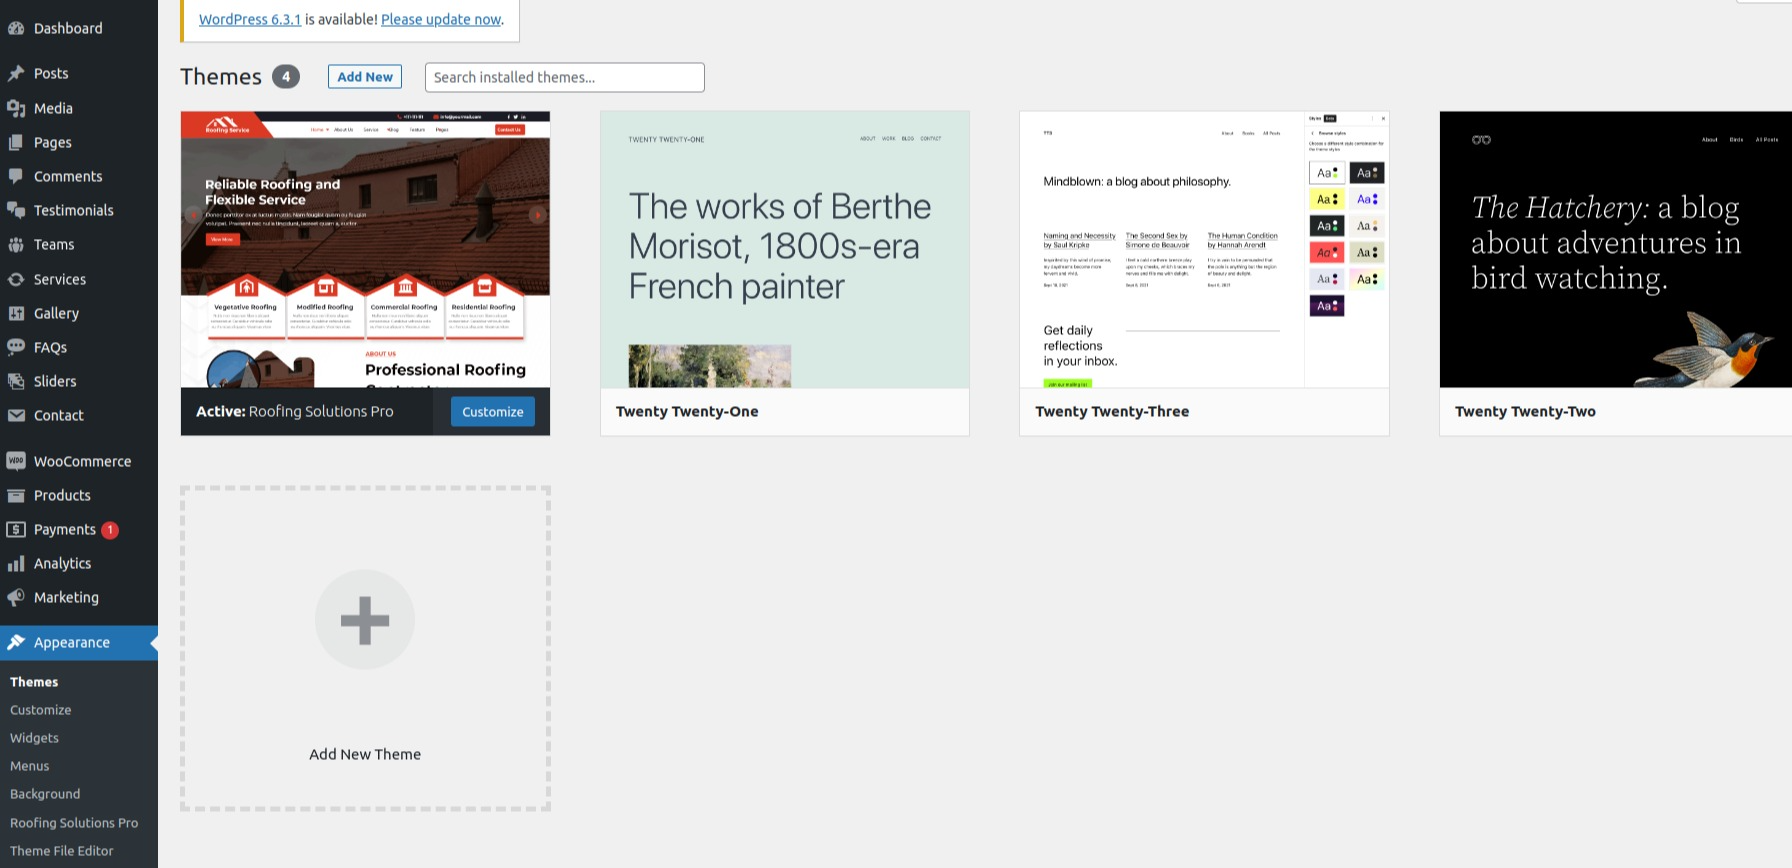The height and width of the screenshot is (868, 1792).
Task: Click the Add New Theme placeholder text
Action: (x=365, y=754)
